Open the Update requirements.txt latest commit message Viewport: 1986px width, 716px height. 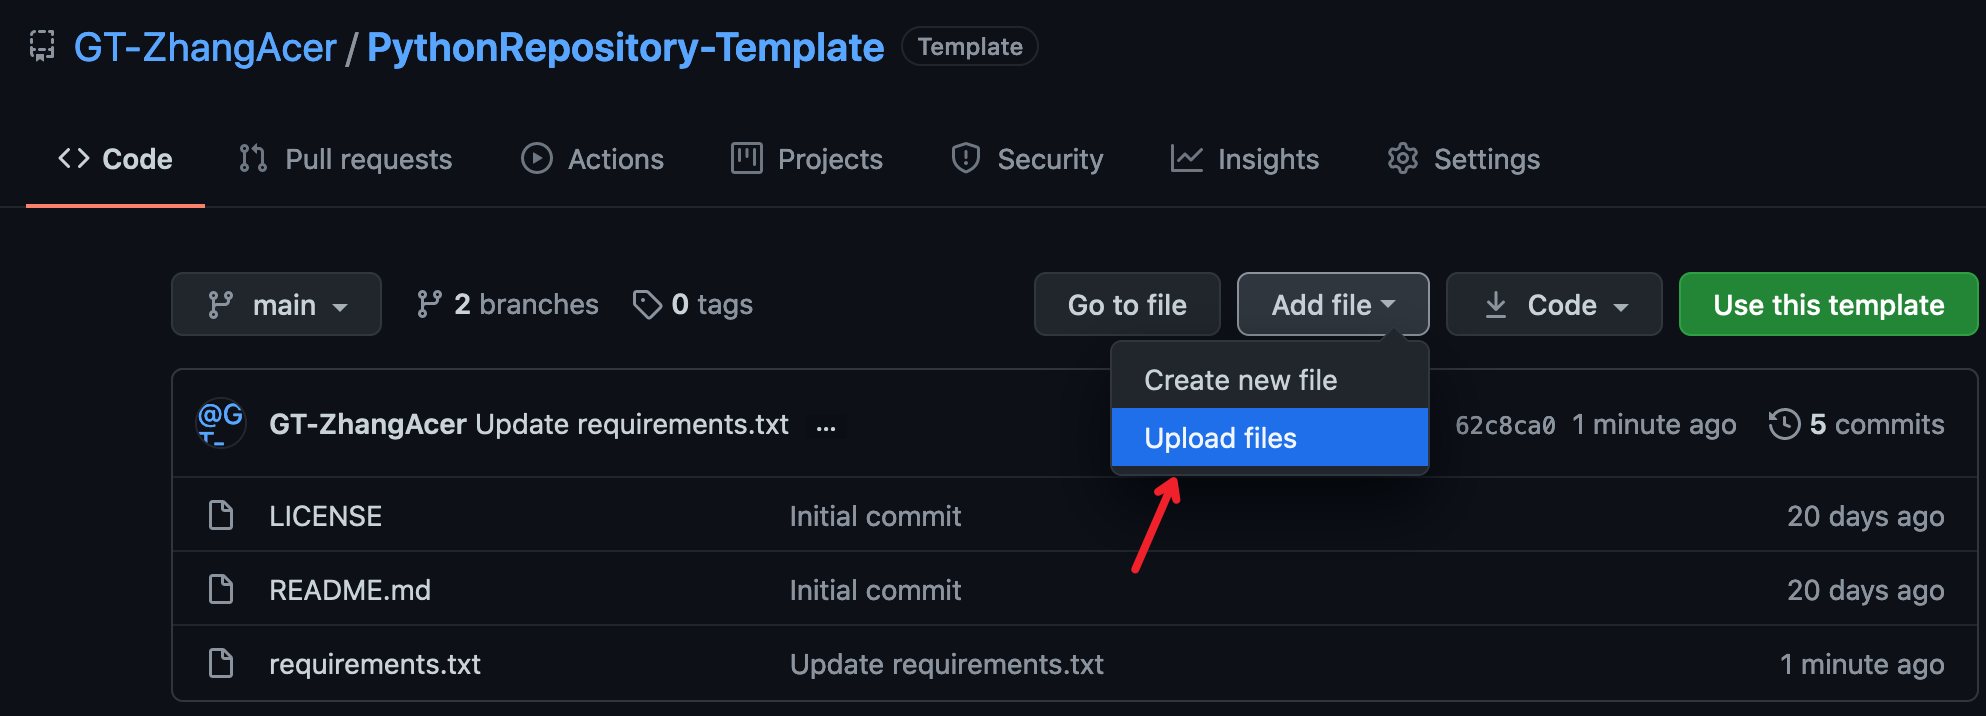(x=632, y=424)
